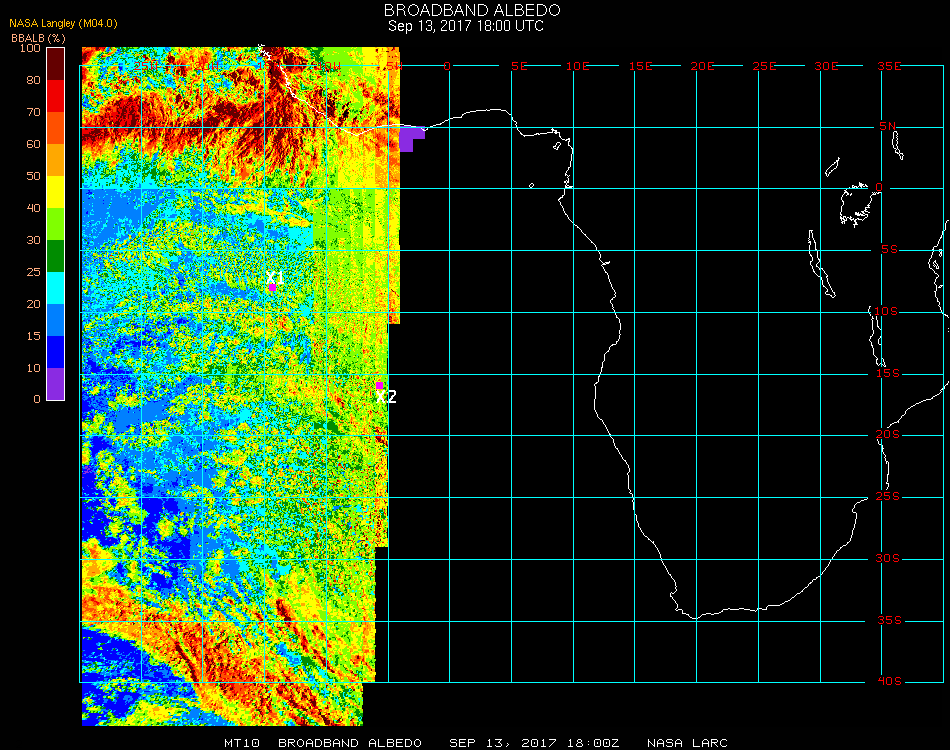
Task: Click the magenta X1 marker point
Action: (x=272, y=287)
